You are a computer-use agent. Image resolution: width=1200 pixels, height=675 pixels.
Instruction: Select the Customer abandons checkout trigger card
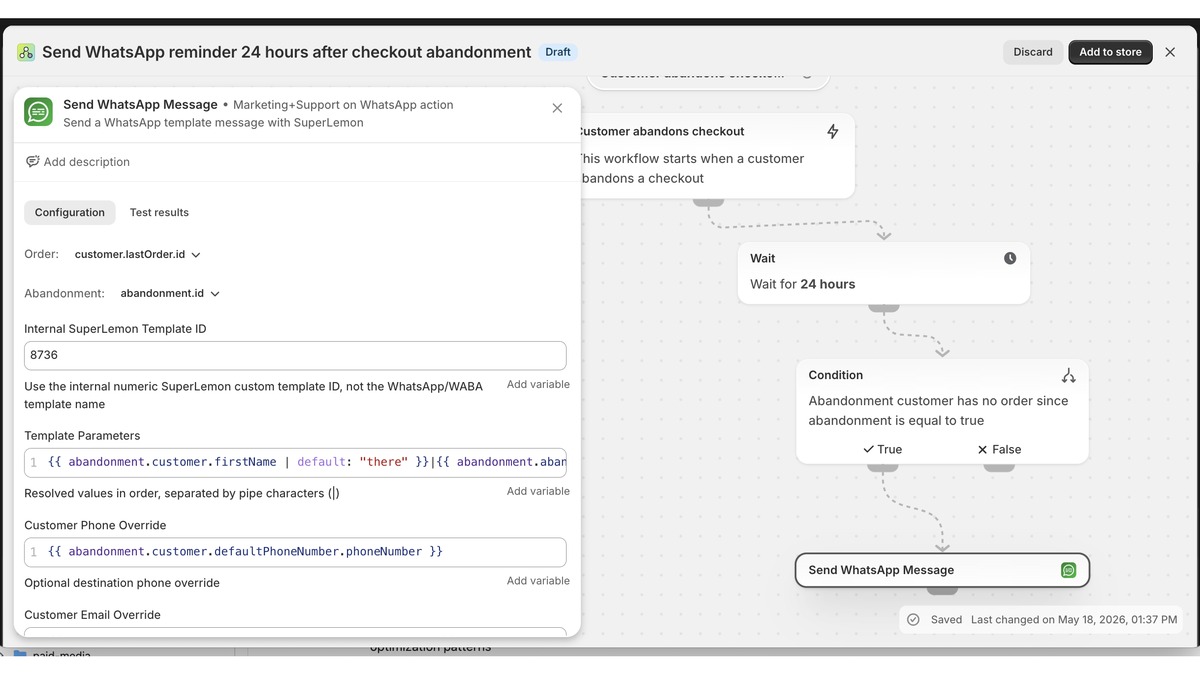[716, 155]
